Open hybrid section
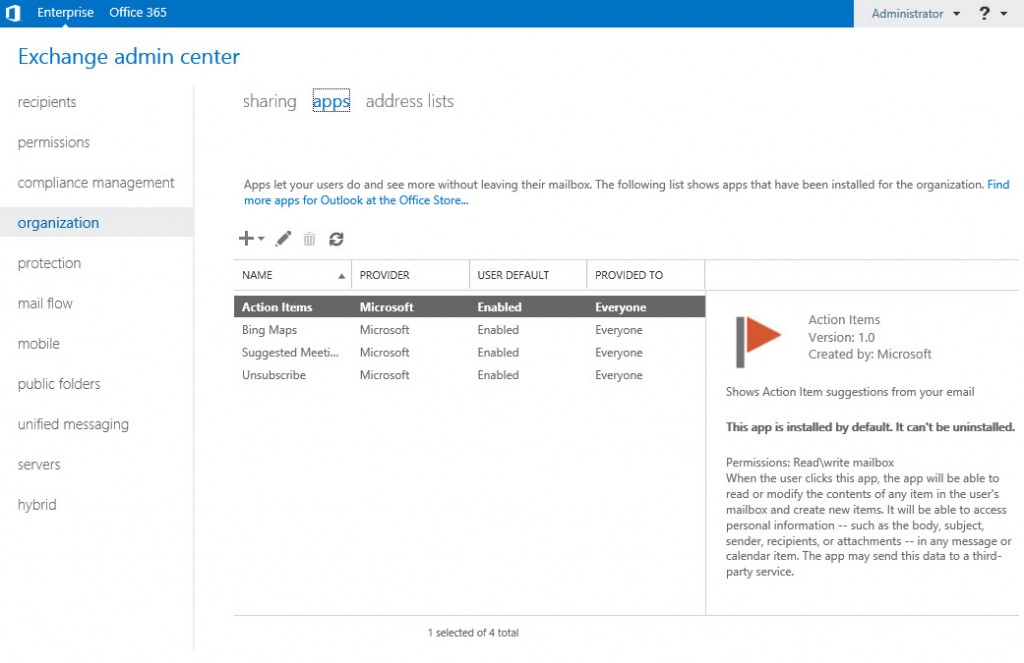1024x663 pixels. (37, 505)
